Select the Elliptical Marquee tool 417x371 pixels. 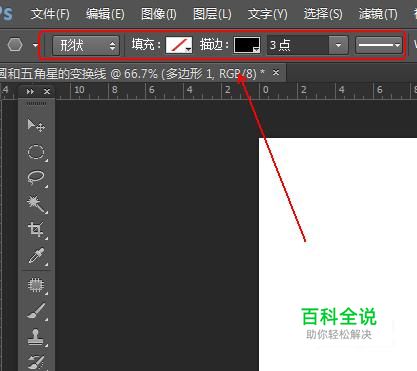tap(36, 152)
